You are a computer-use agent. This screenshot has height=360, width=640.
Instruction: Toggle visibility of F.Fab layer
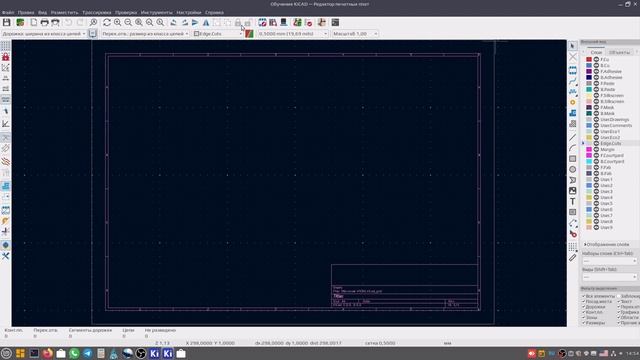(x=596, y=167)
